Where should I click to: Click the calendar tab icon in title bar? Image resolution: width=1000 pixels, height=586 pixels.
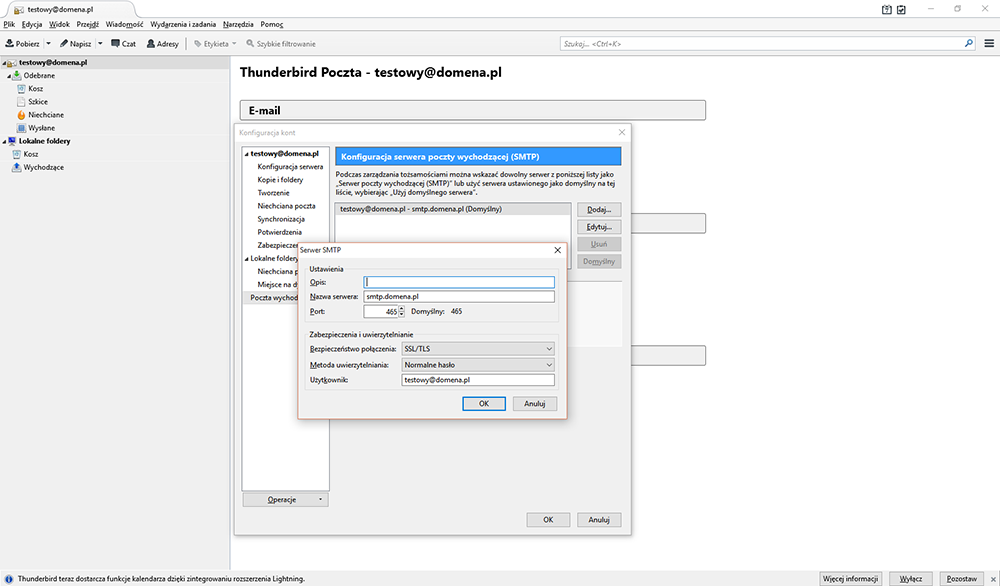point(886,10)
